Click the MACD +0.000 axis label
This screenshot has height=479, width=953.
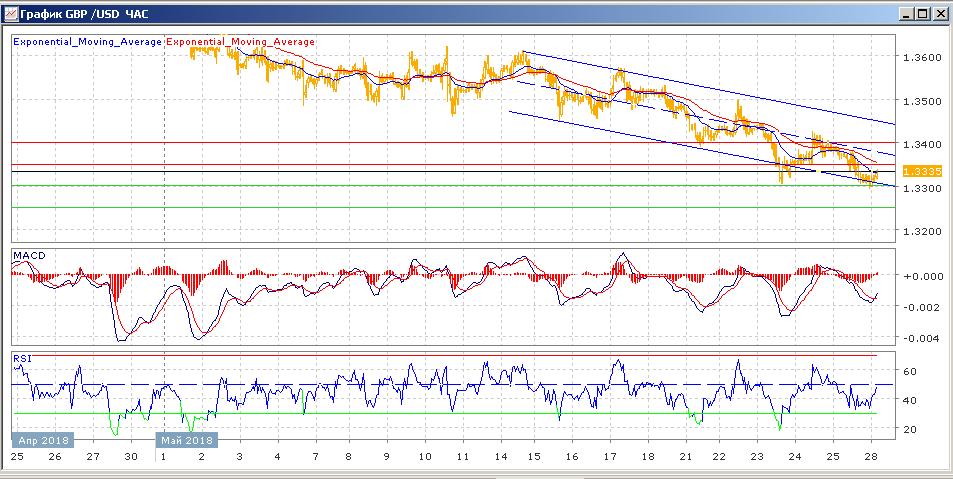pyautogui.click(x=923, y=275)
